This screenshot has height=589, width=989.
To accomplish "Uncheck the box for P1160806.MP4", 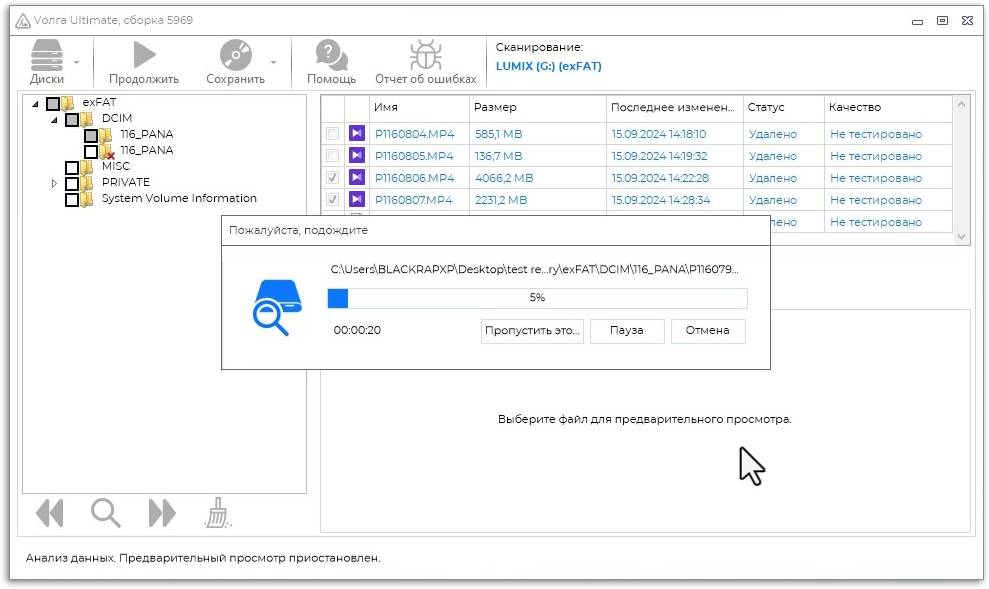I will (332, 178).
